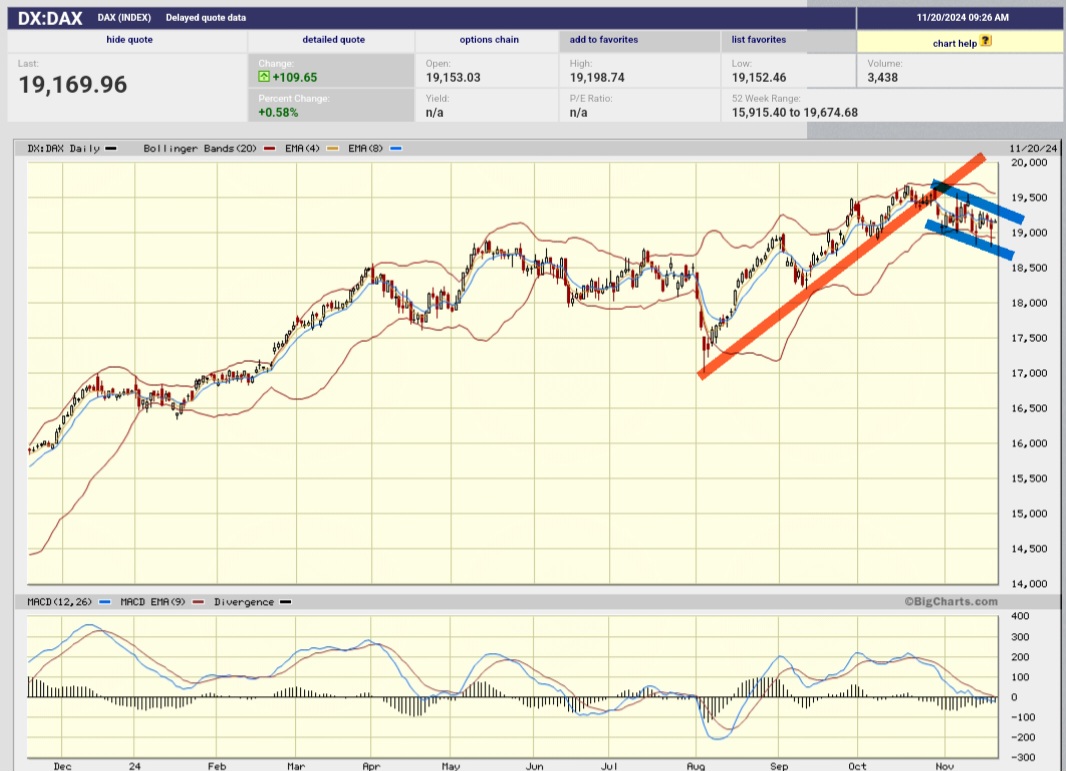Click the black DX:DAX Daily legend marker

pyautogui.click(x=111, y=149)
